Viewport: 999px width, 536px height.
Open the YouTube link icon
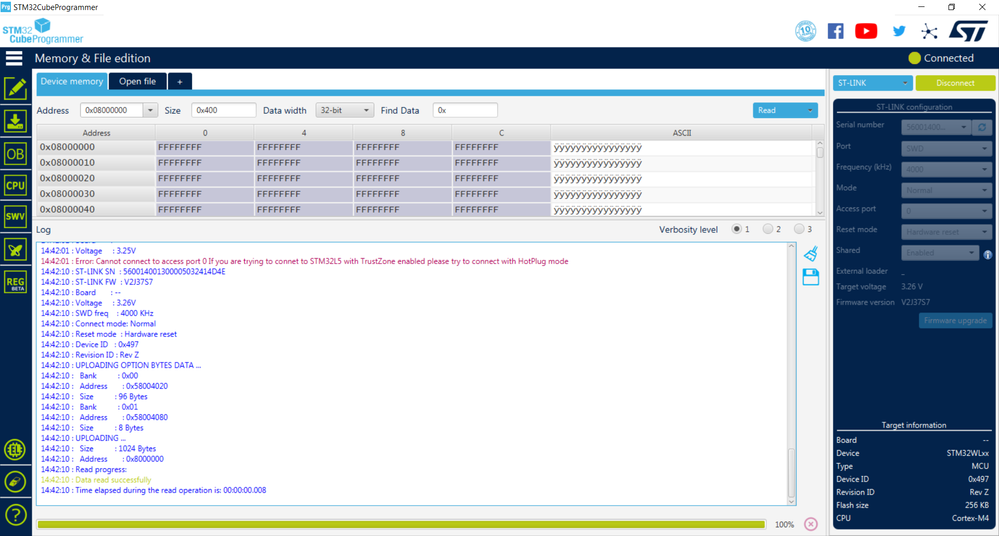pyautogui.click(x=866, y=31)
